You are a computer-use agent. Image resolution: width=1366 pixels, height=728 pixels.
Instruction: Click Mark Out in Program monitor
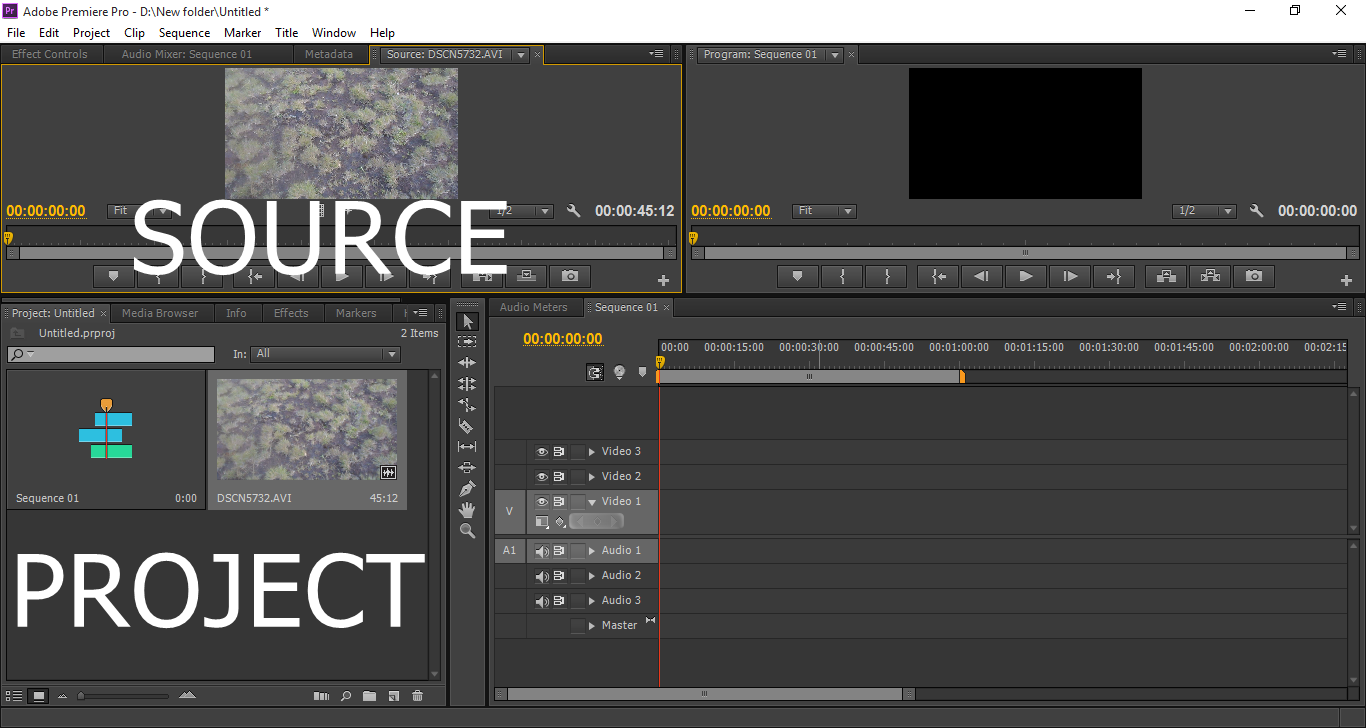886,276
